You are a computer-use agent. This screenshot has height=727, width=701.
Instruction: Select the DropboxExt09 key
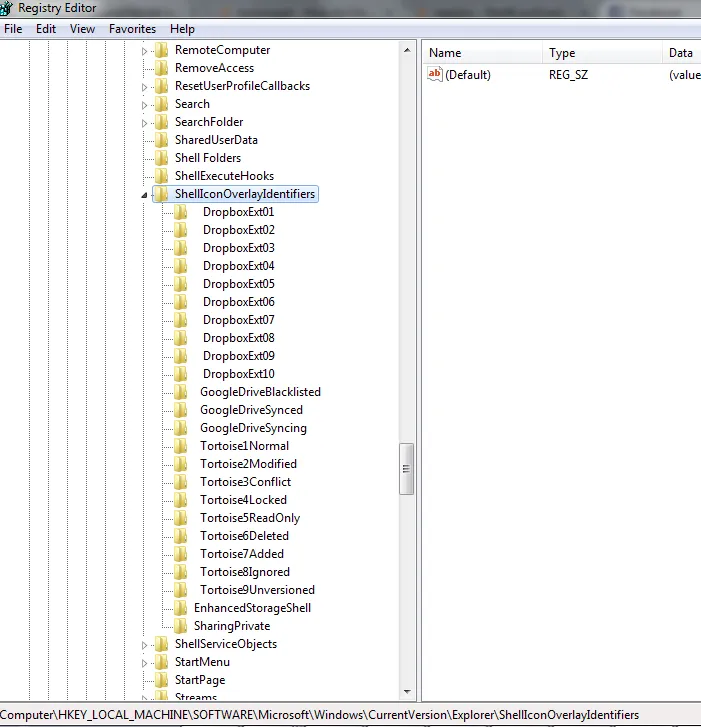(x=238, y=356)
